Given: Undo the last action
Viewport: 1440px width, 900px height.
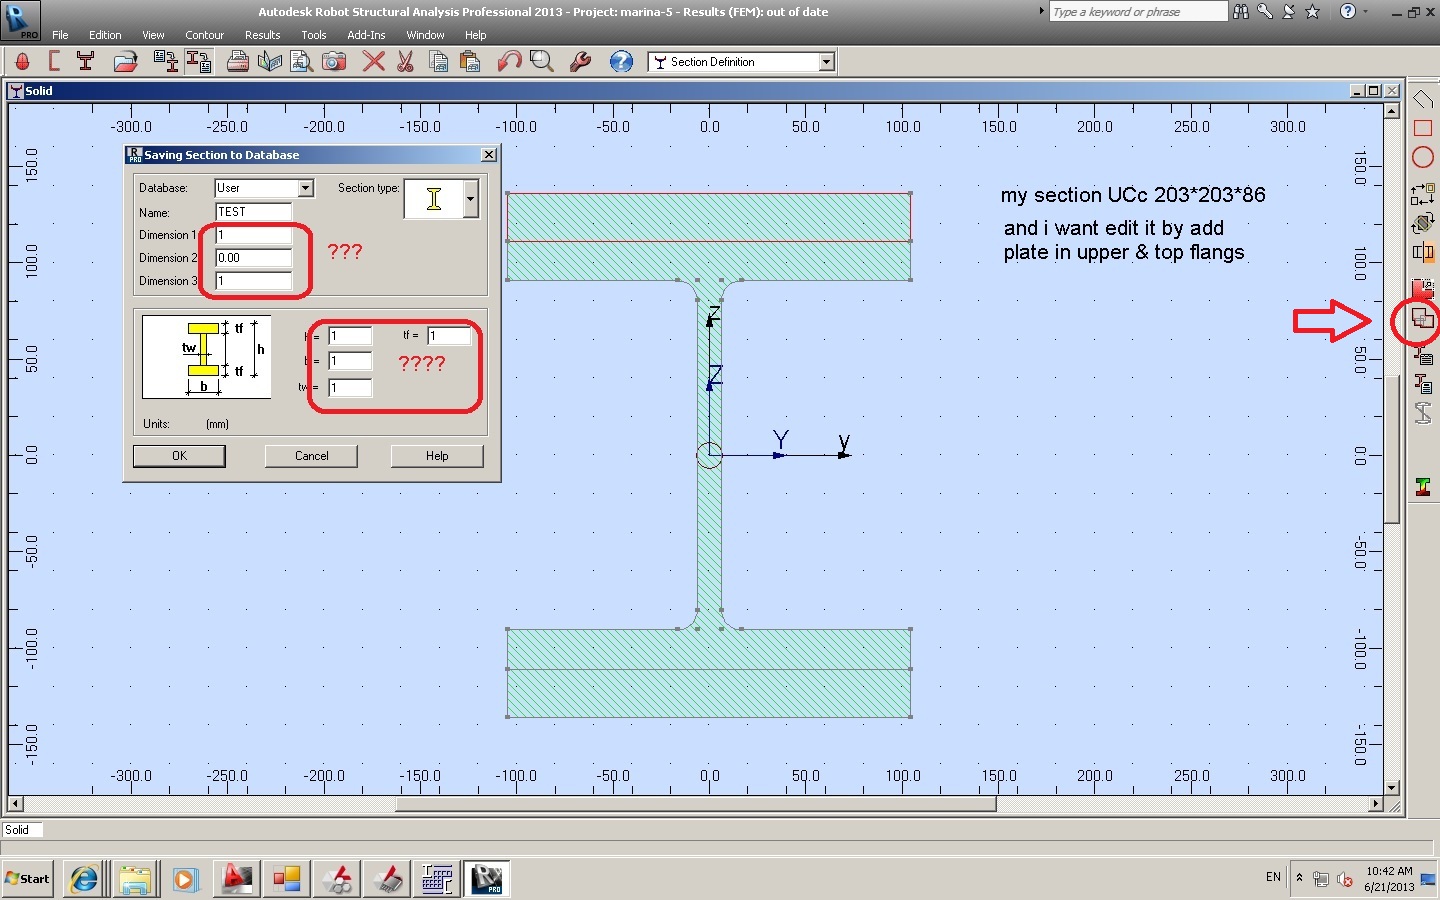Looking at the screenshot, I should (x=508, y=61).
